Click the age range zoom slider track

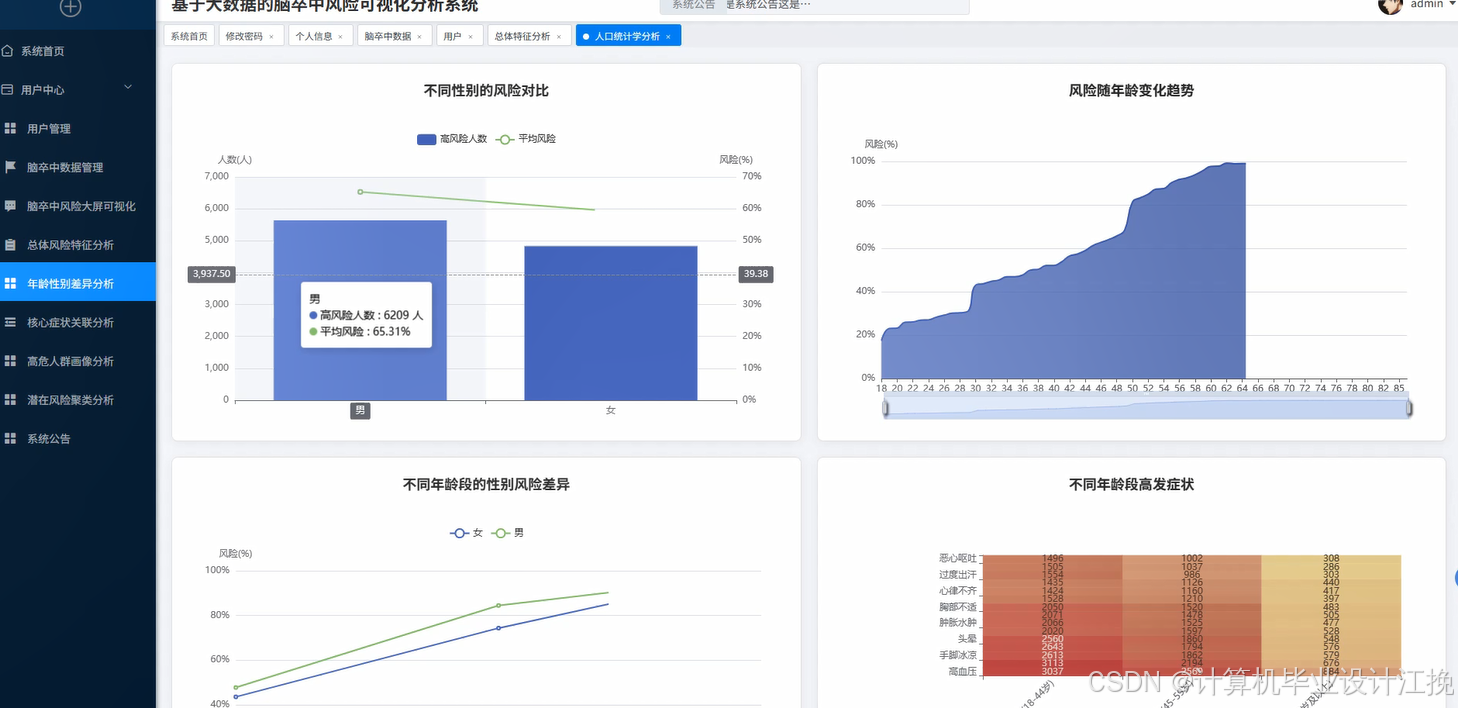(1147, 407)
